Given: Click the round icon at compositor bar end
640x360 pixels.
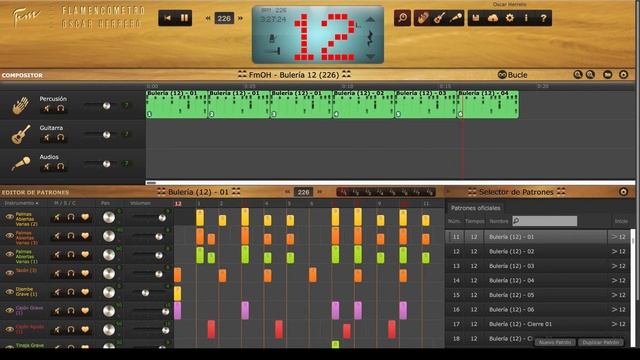Looking at the screenshot, I should tap(623, 74).
